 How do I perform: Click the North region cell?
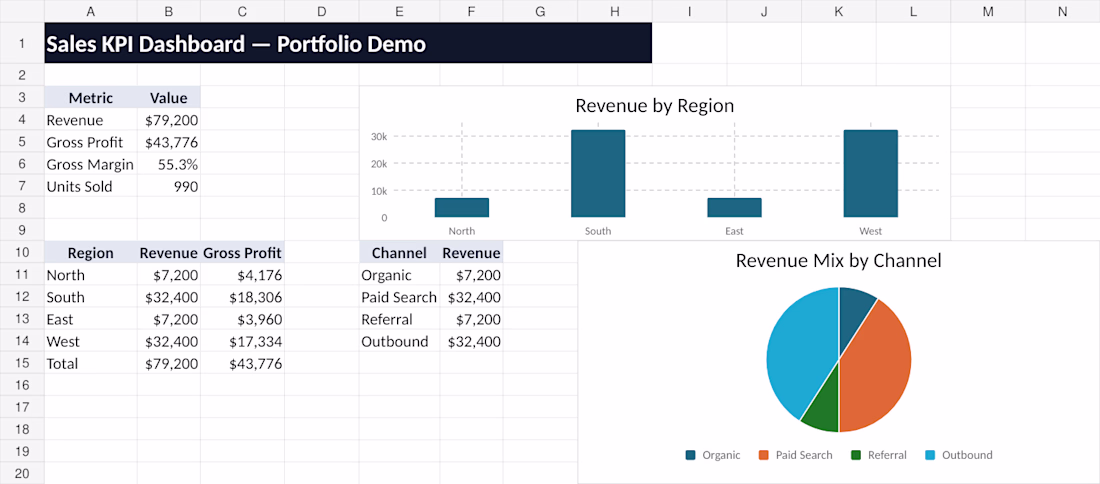(x=90, y=275)
